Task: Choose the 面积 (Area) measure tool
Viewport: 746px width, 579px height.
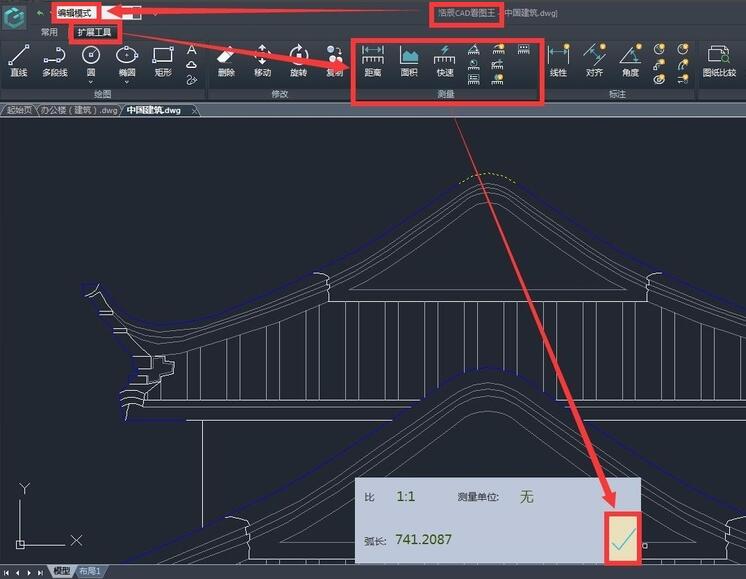Action: (x=409, y=60)
